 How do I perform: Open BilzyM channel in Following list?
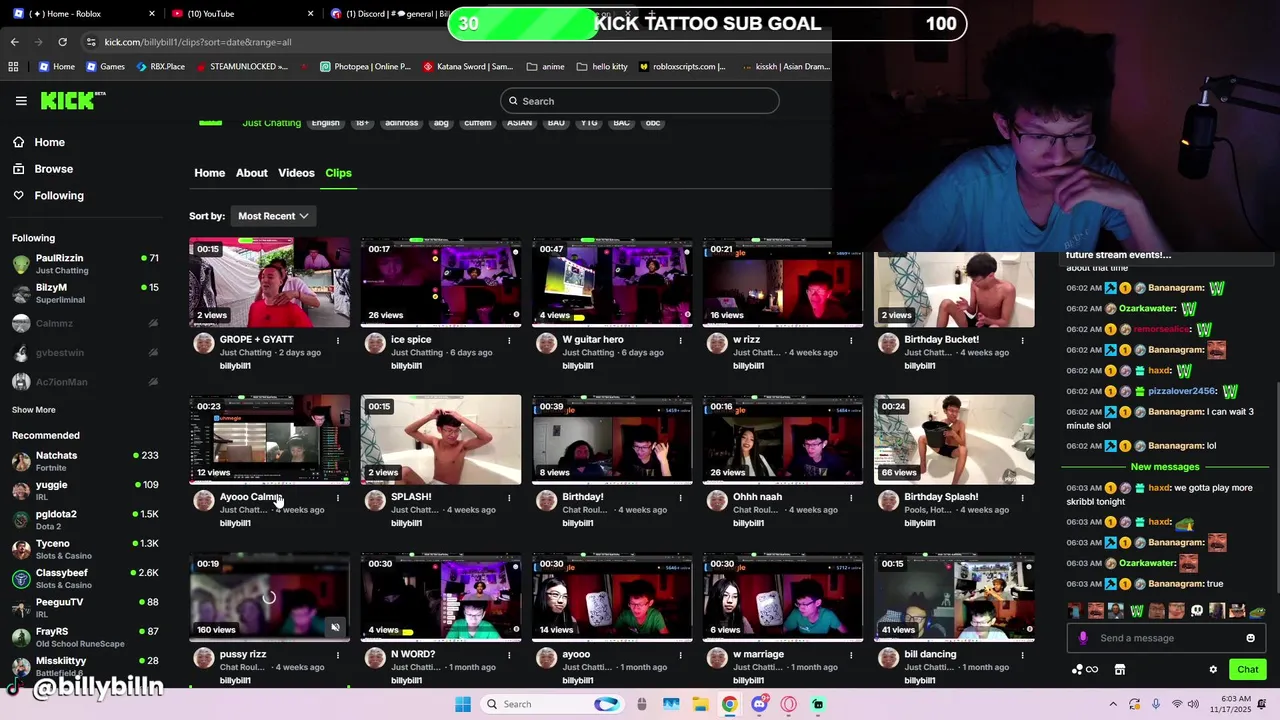85,293
